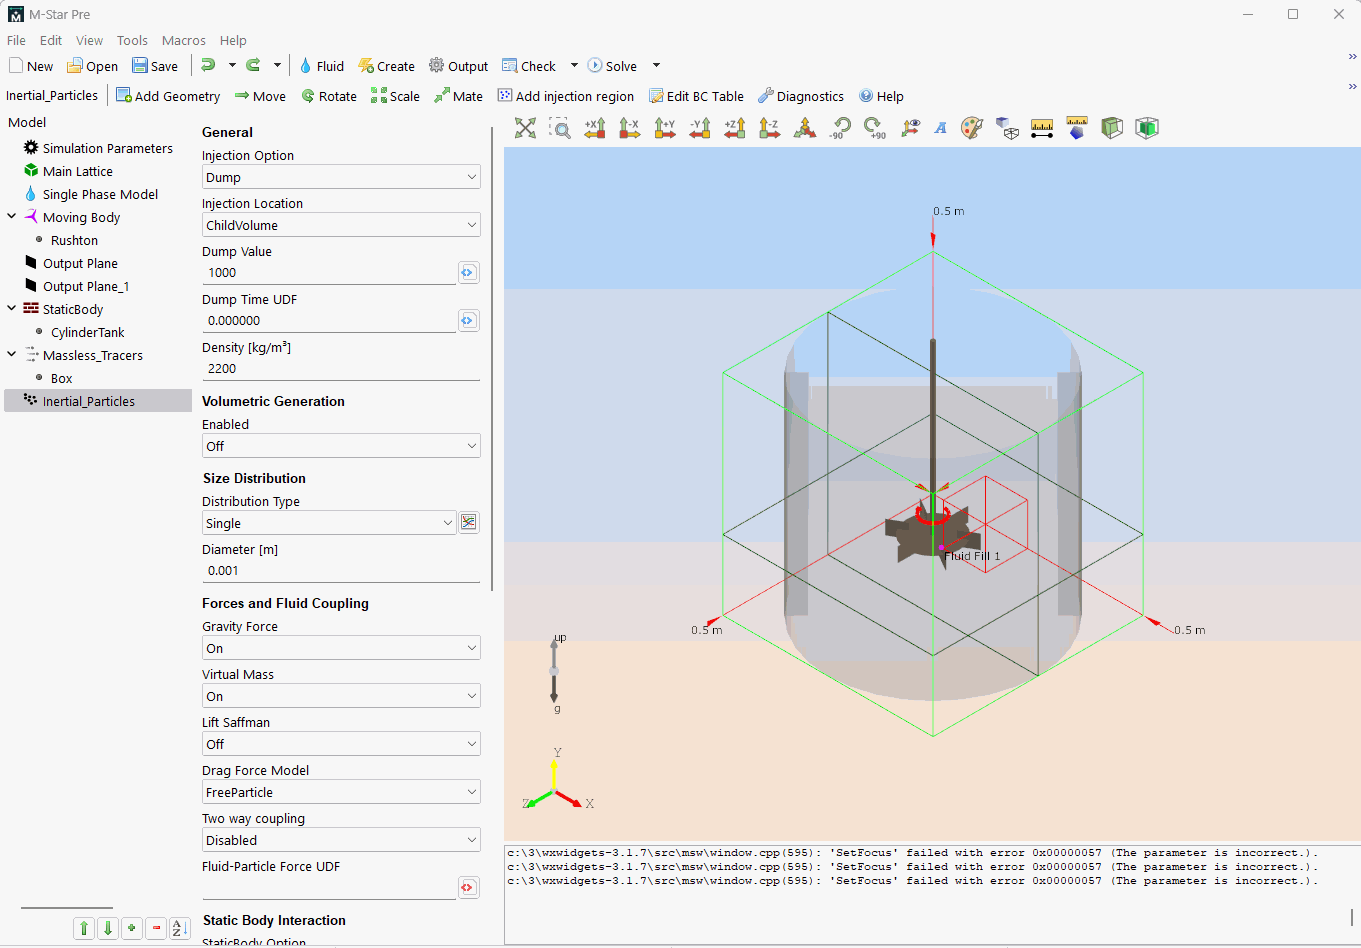
Task: Click Add Geometry button
Action: coord(168,96)
